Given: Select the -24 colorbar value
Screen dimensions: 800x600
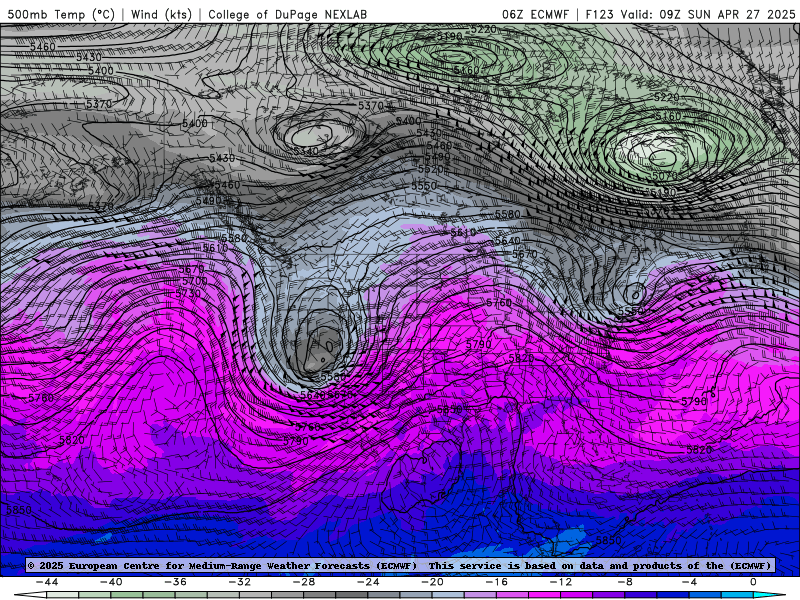Looking at the screenshot, I should [368, 582].
